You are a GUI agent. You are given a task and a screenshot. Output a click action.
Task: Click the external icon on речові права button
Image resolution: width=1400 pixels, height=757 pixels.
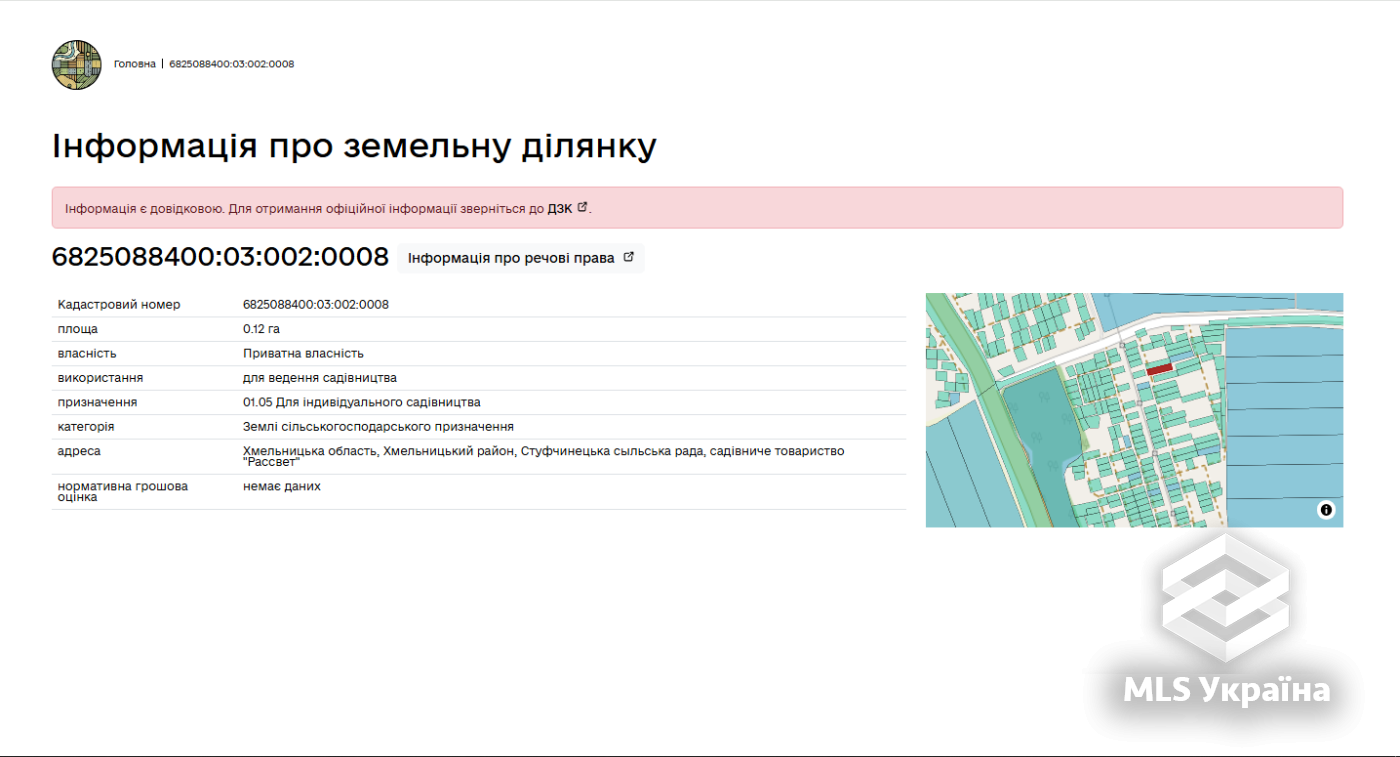coord(629,257)
